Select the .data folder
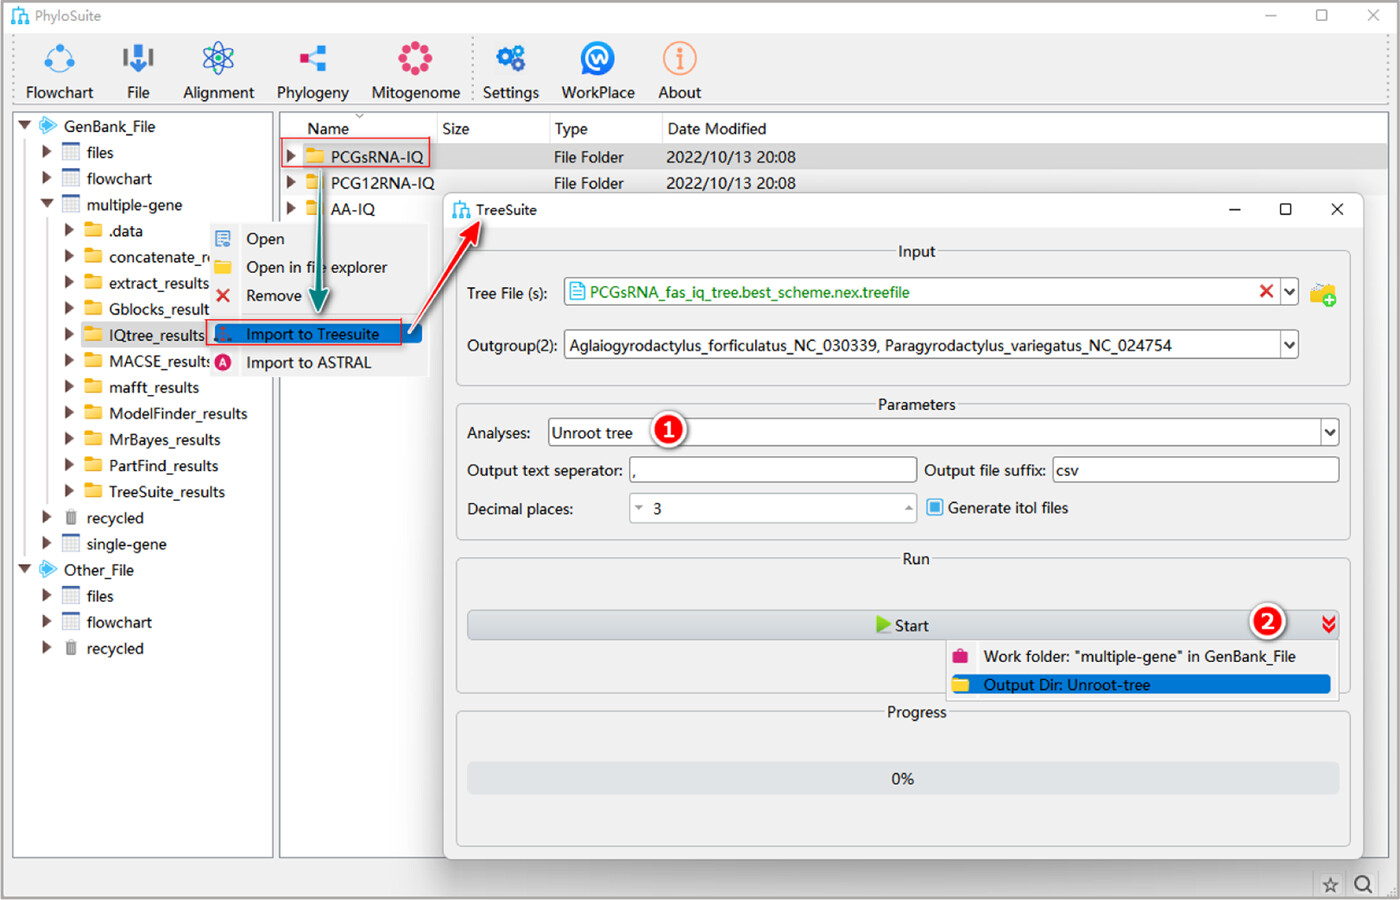Viewport: 1400px width, 900px height. [x=125, y=231]
